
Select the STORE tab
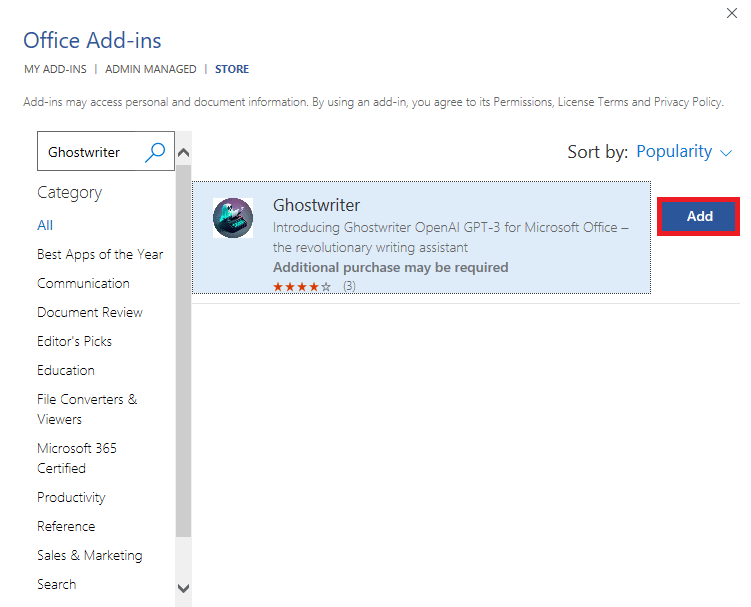[x=232, y=69]
